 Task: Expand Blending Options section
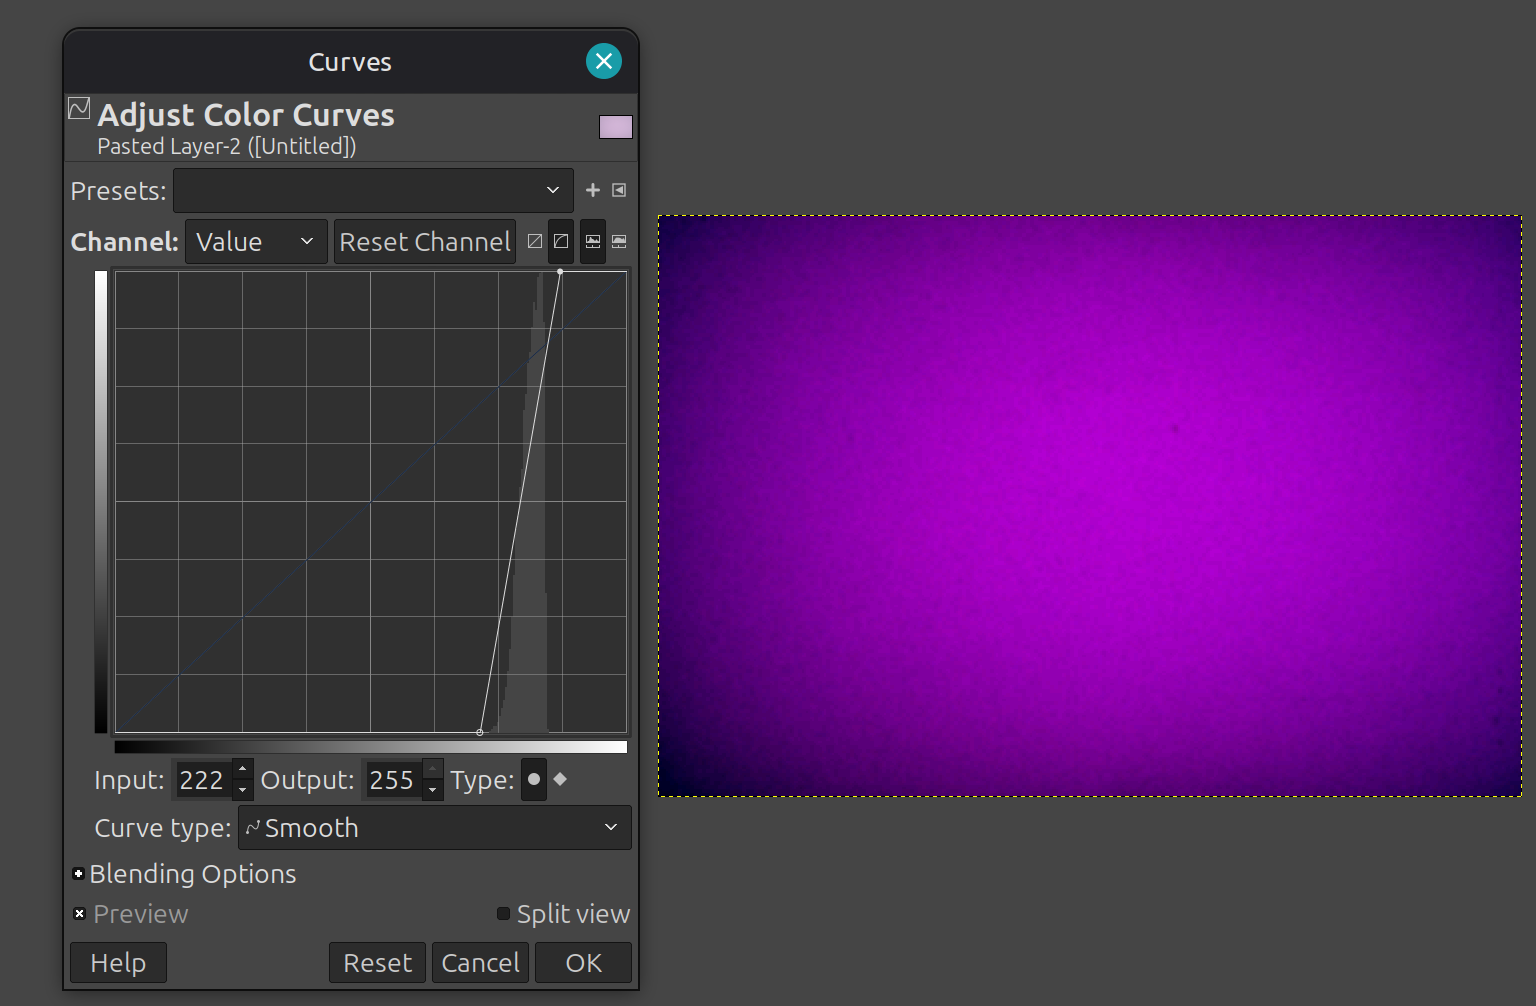click(79, 874)
